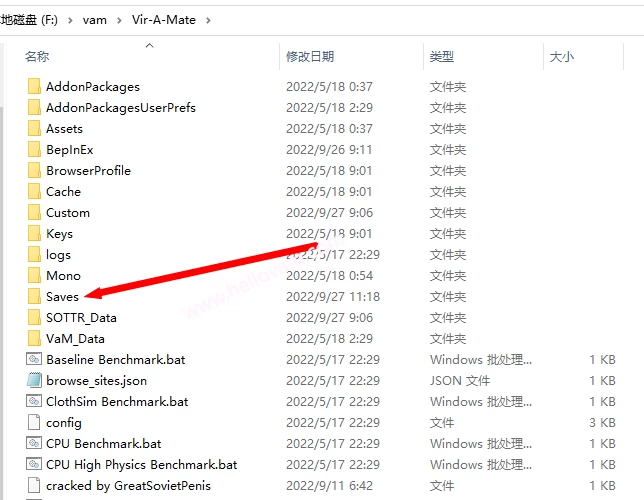
Task: Select the CPU Benchmark.bat file icon
Action: [x=34, y=443]
